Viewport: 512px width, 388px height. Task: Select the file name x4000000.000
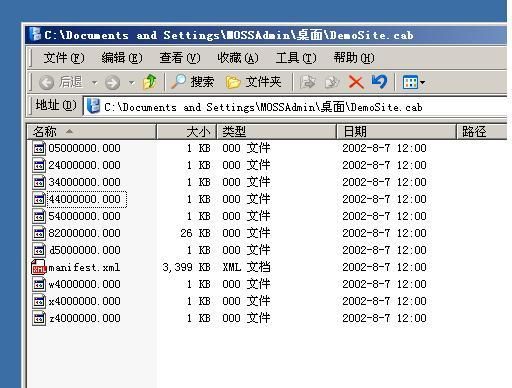tap(85, 301)
